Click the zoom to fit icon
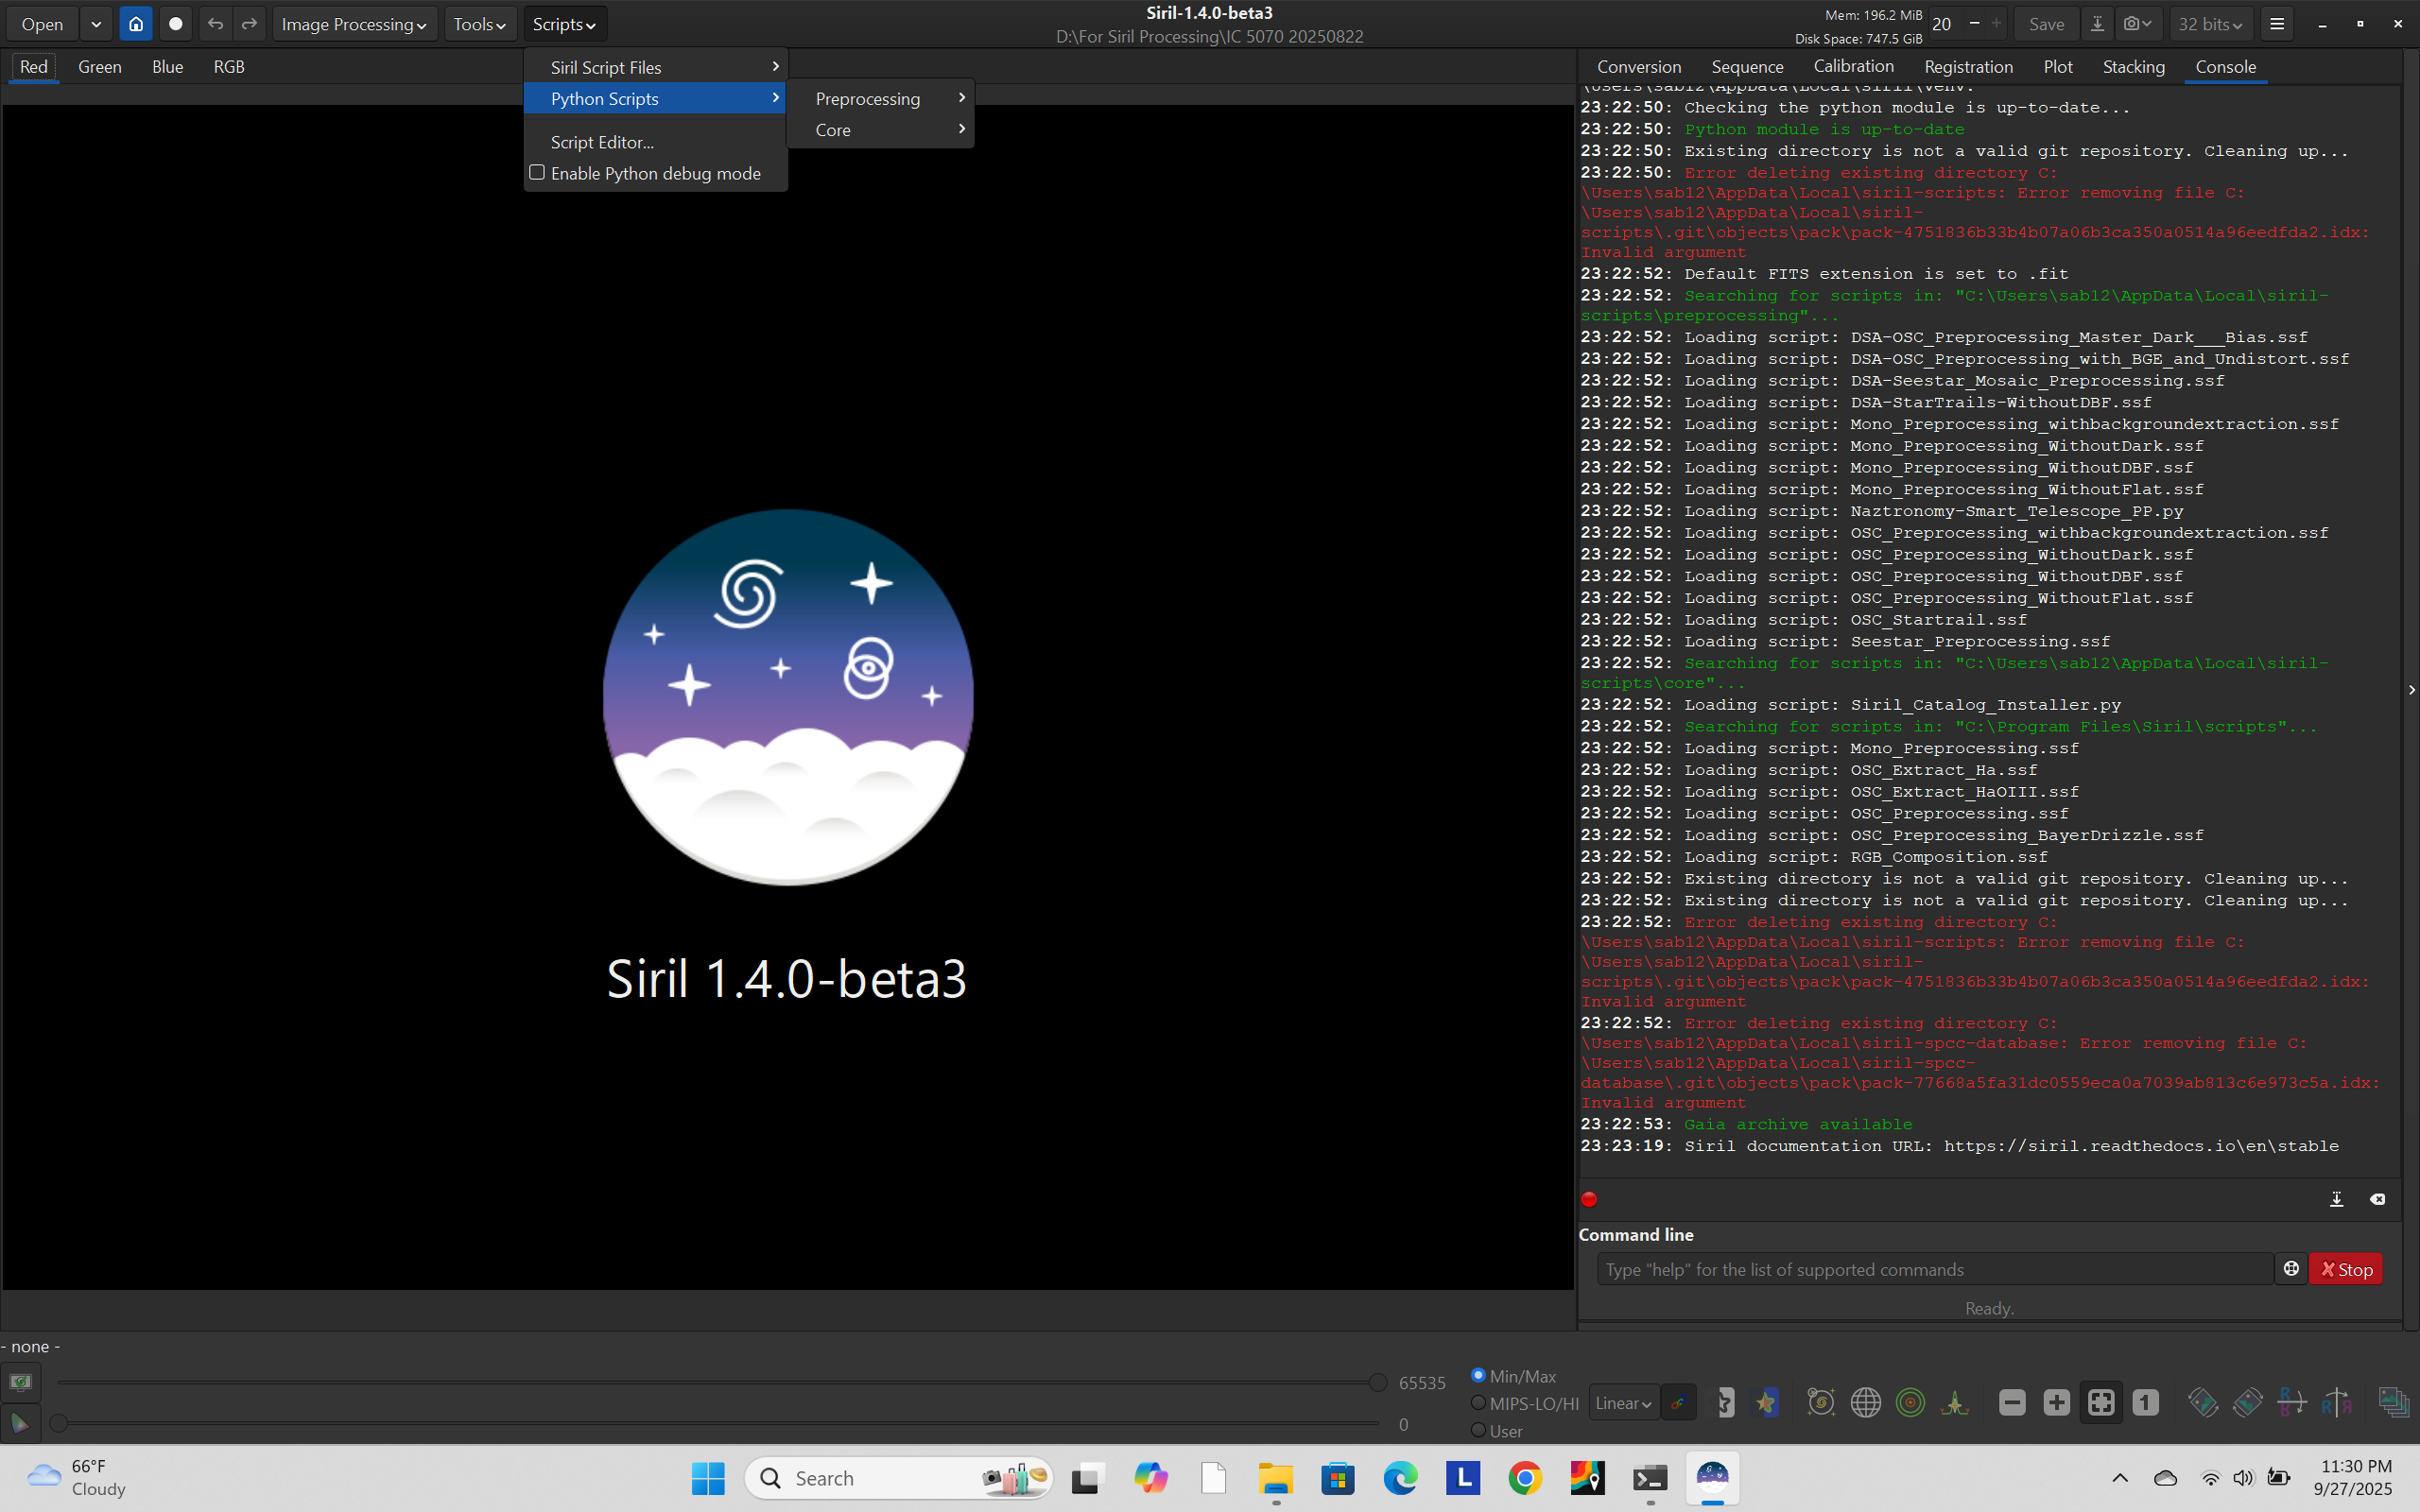The image size is (2420, 1512). pyautogui.click(x=2100, y=1403)
